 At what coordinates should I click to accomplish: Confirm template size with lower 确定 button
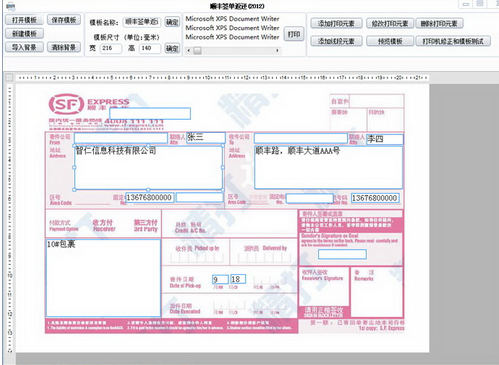click(172, 48)
